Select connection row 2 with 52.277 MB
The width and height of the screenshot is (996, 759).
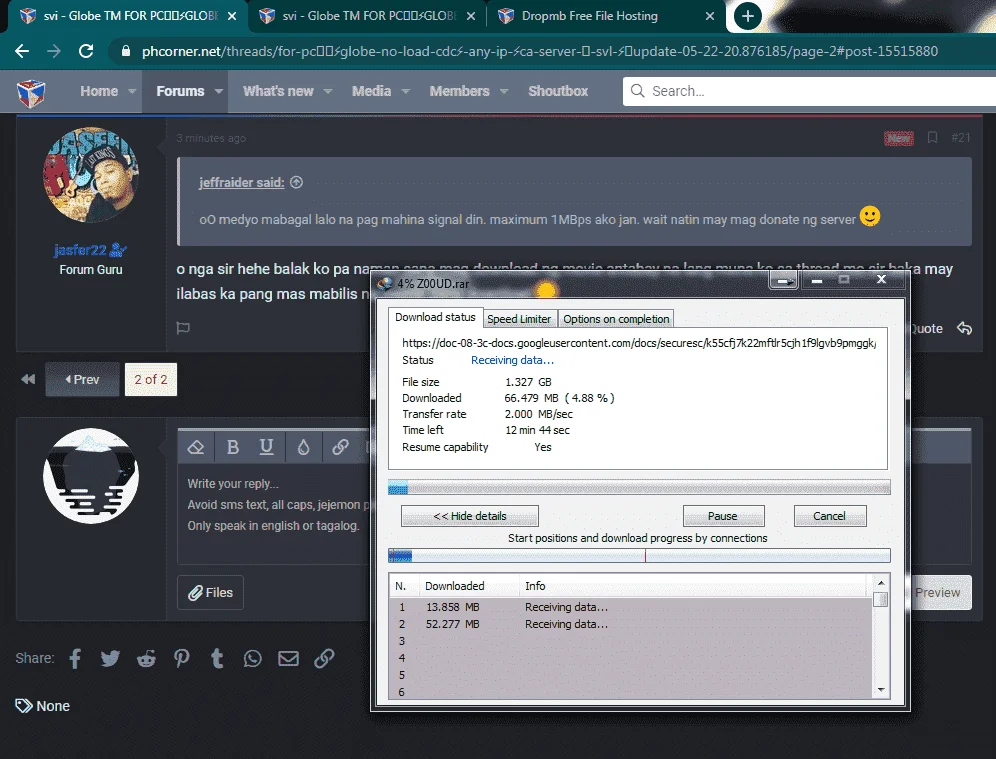tap(631, 624)
